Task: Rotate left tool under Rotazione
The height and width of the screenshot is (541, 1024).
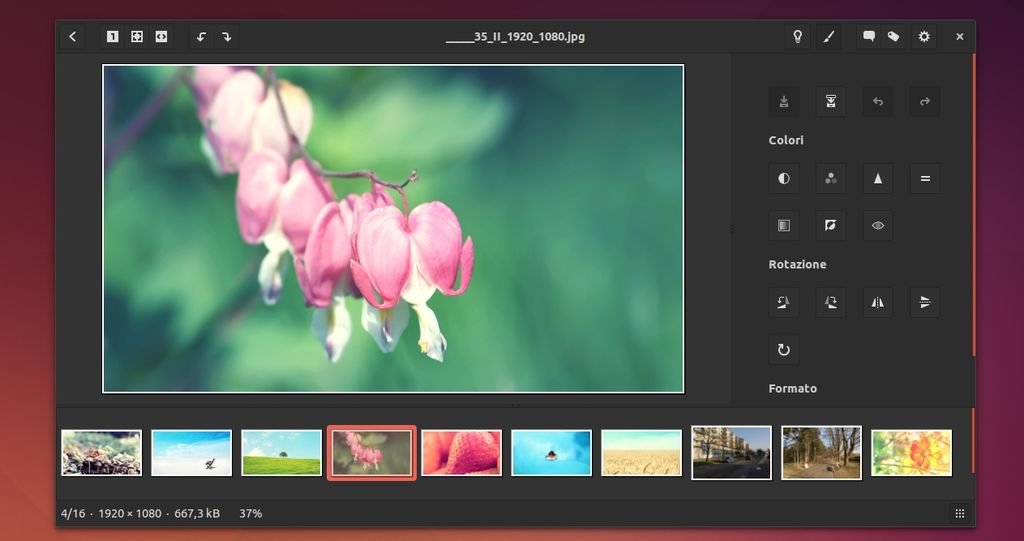Action: 784,302
